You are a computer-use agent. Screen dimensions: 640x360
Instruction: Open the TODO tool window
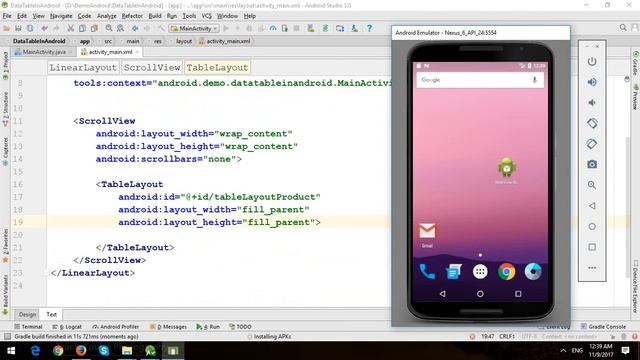point(240,327)
